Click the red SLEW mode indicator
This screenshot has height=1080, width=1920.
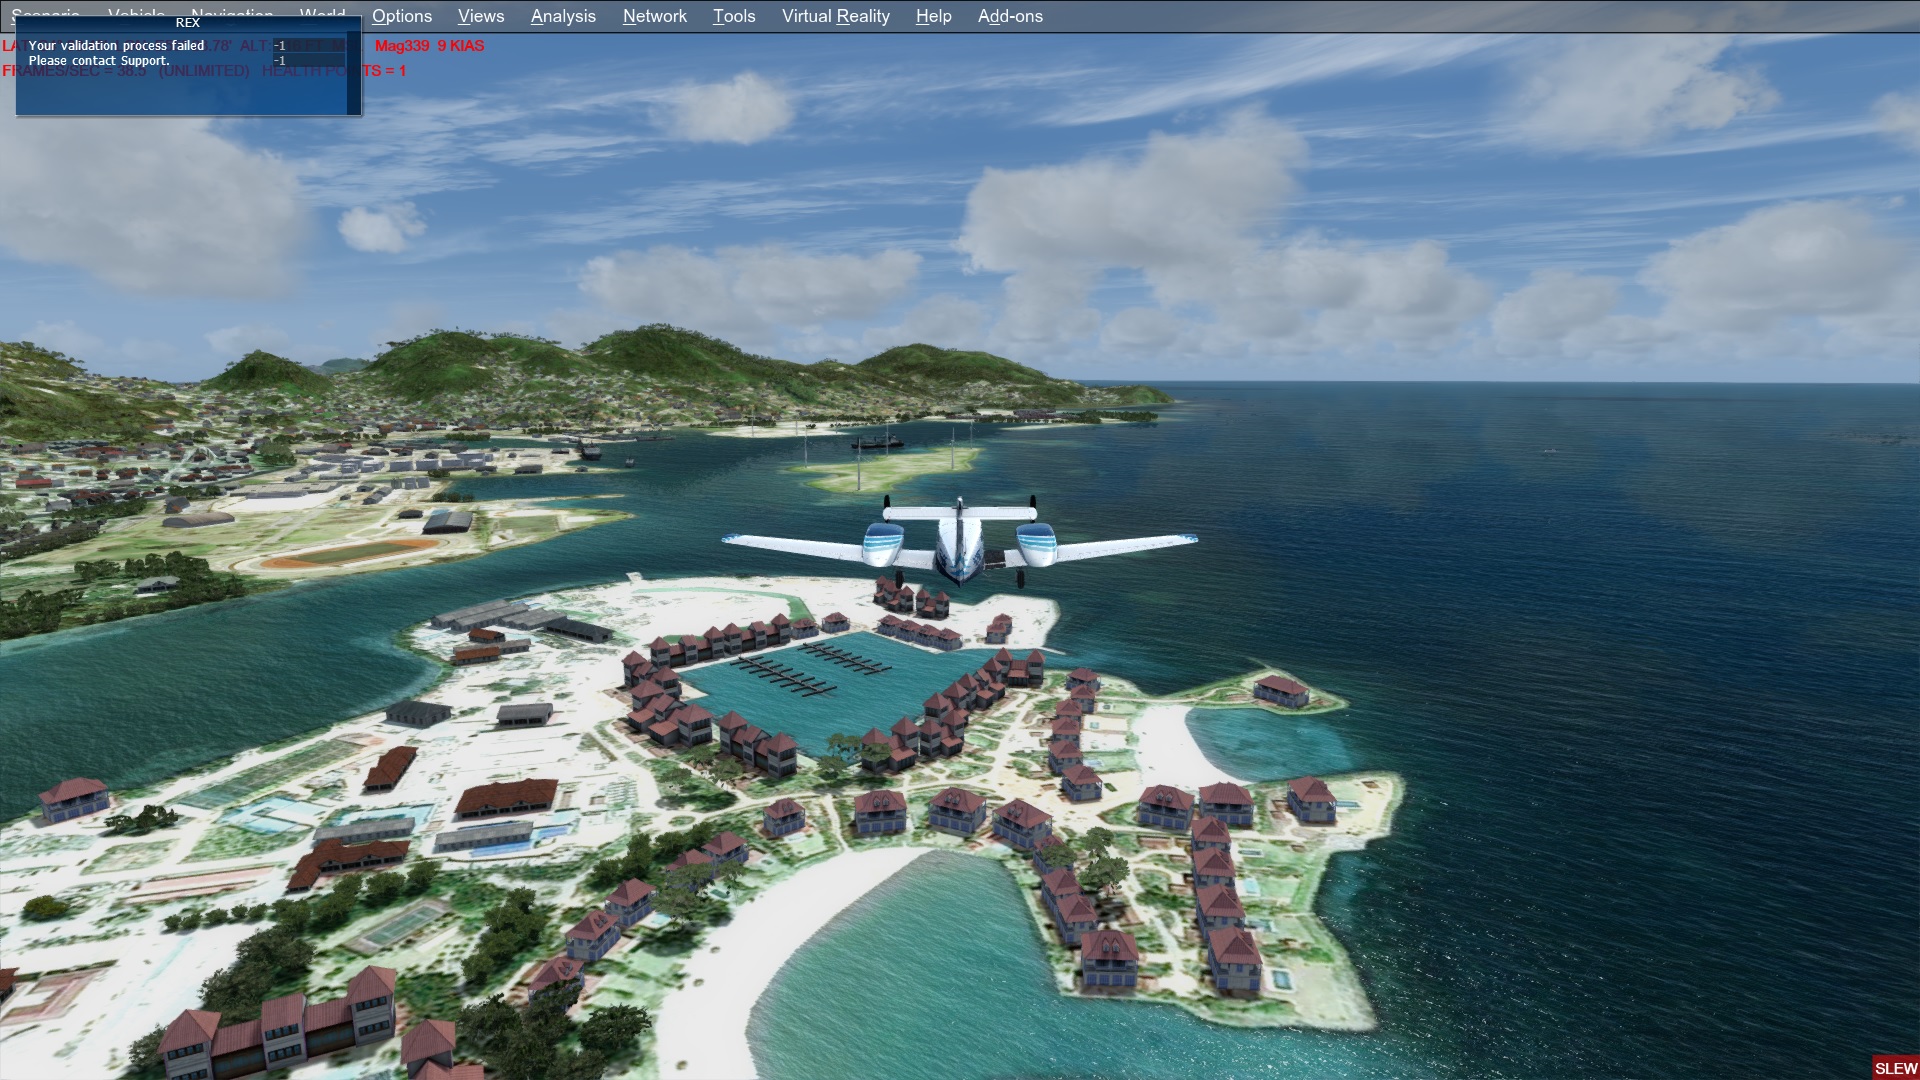[1895, 1068]
